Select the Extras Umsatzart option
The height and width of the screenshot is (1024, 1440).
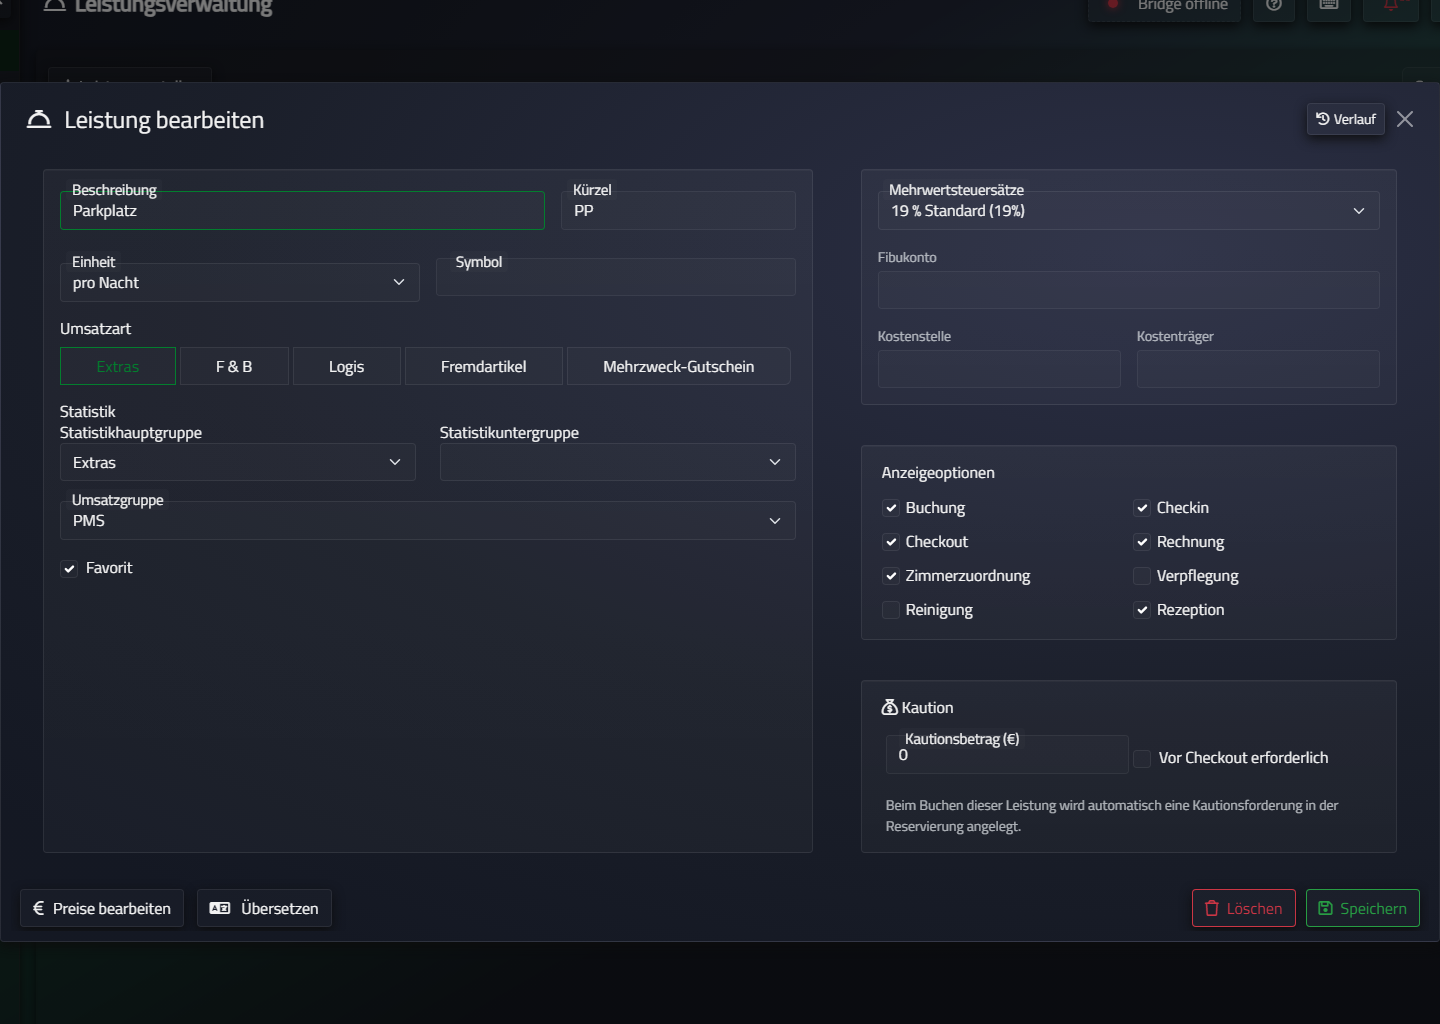point(118,366)
